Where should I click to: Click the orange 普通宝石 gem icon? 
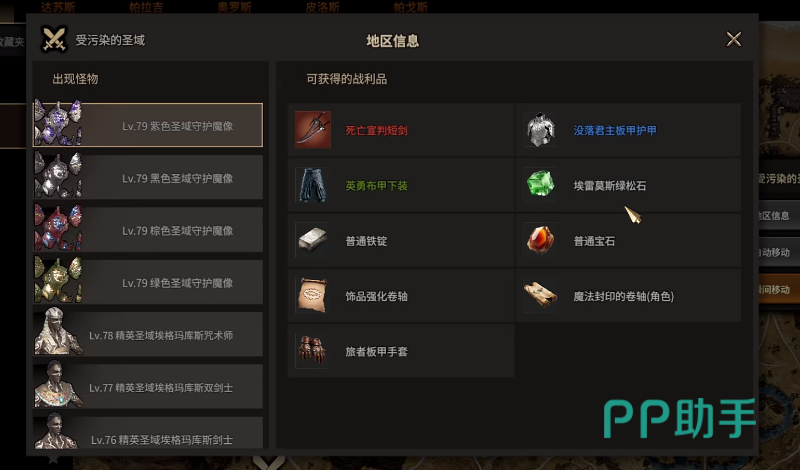pyautogui.click(x=540, y=240)
